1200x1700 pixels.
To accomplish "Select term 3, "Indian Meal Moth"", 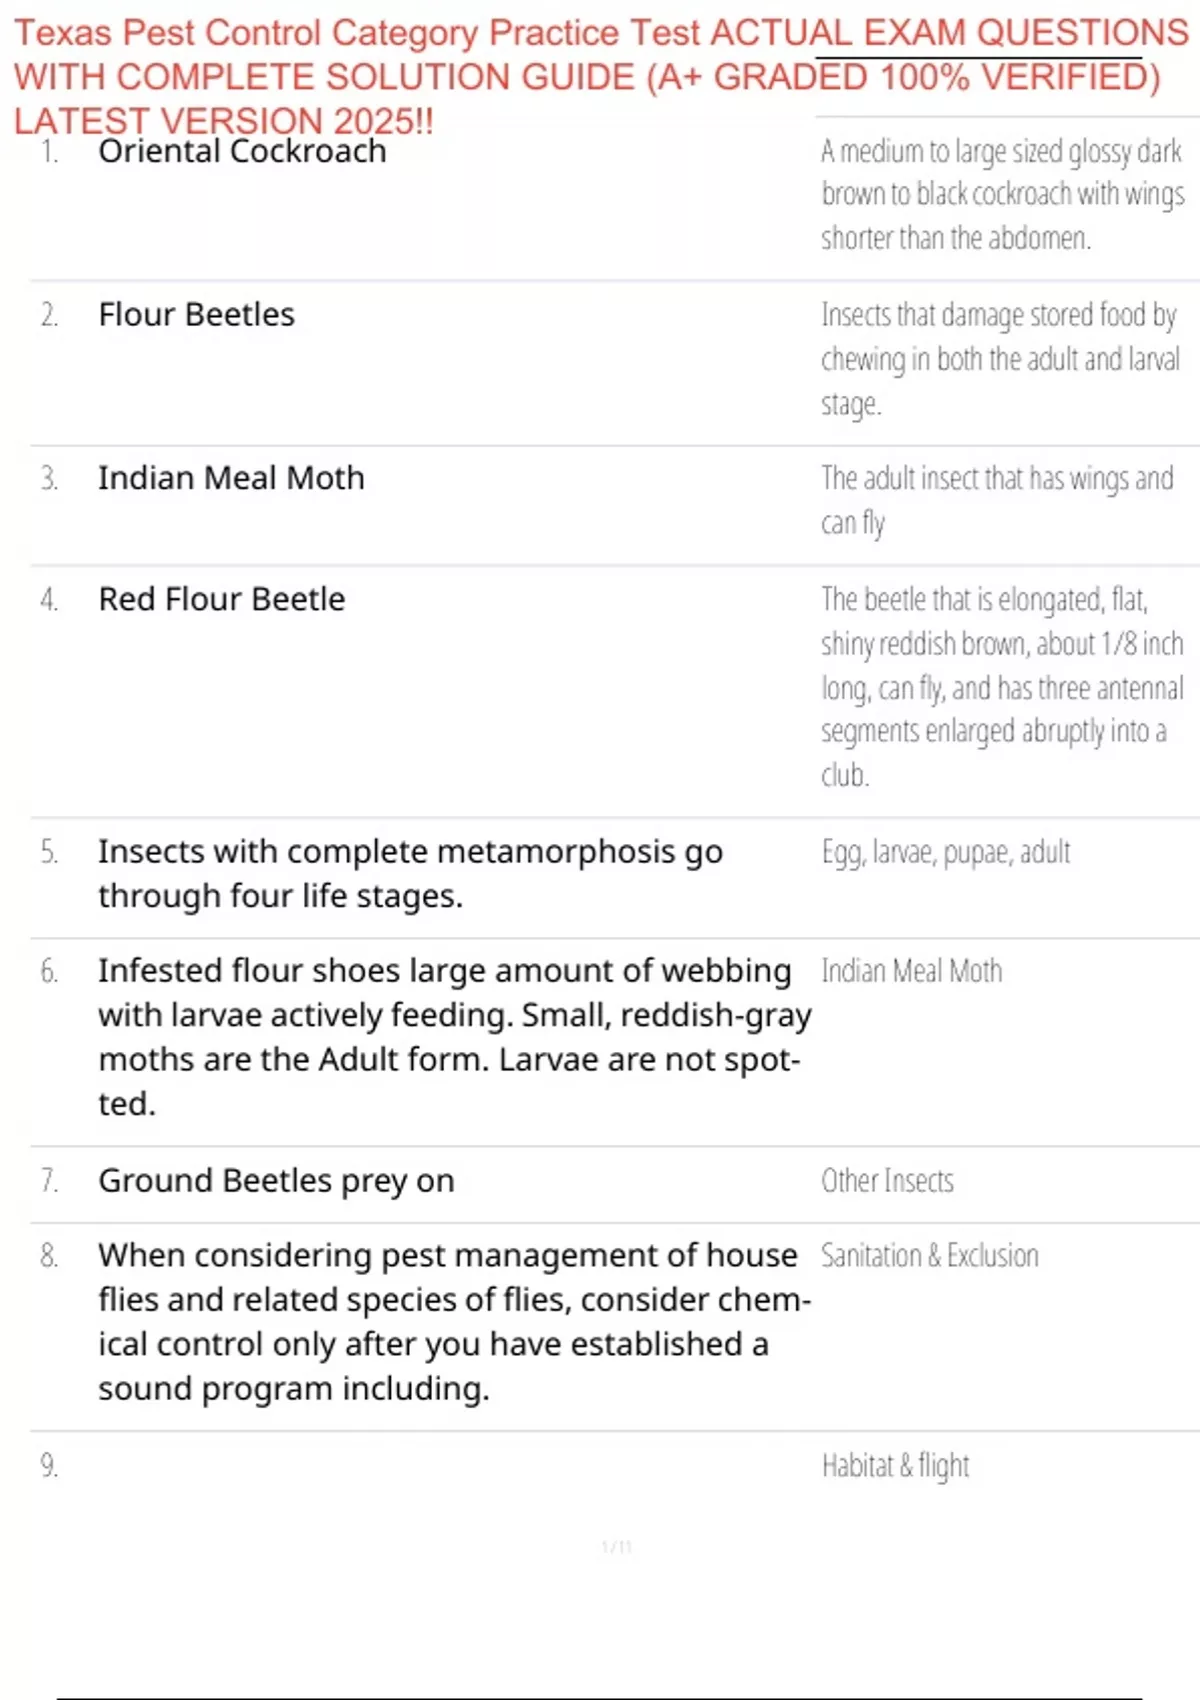I will tap(231, 478).
